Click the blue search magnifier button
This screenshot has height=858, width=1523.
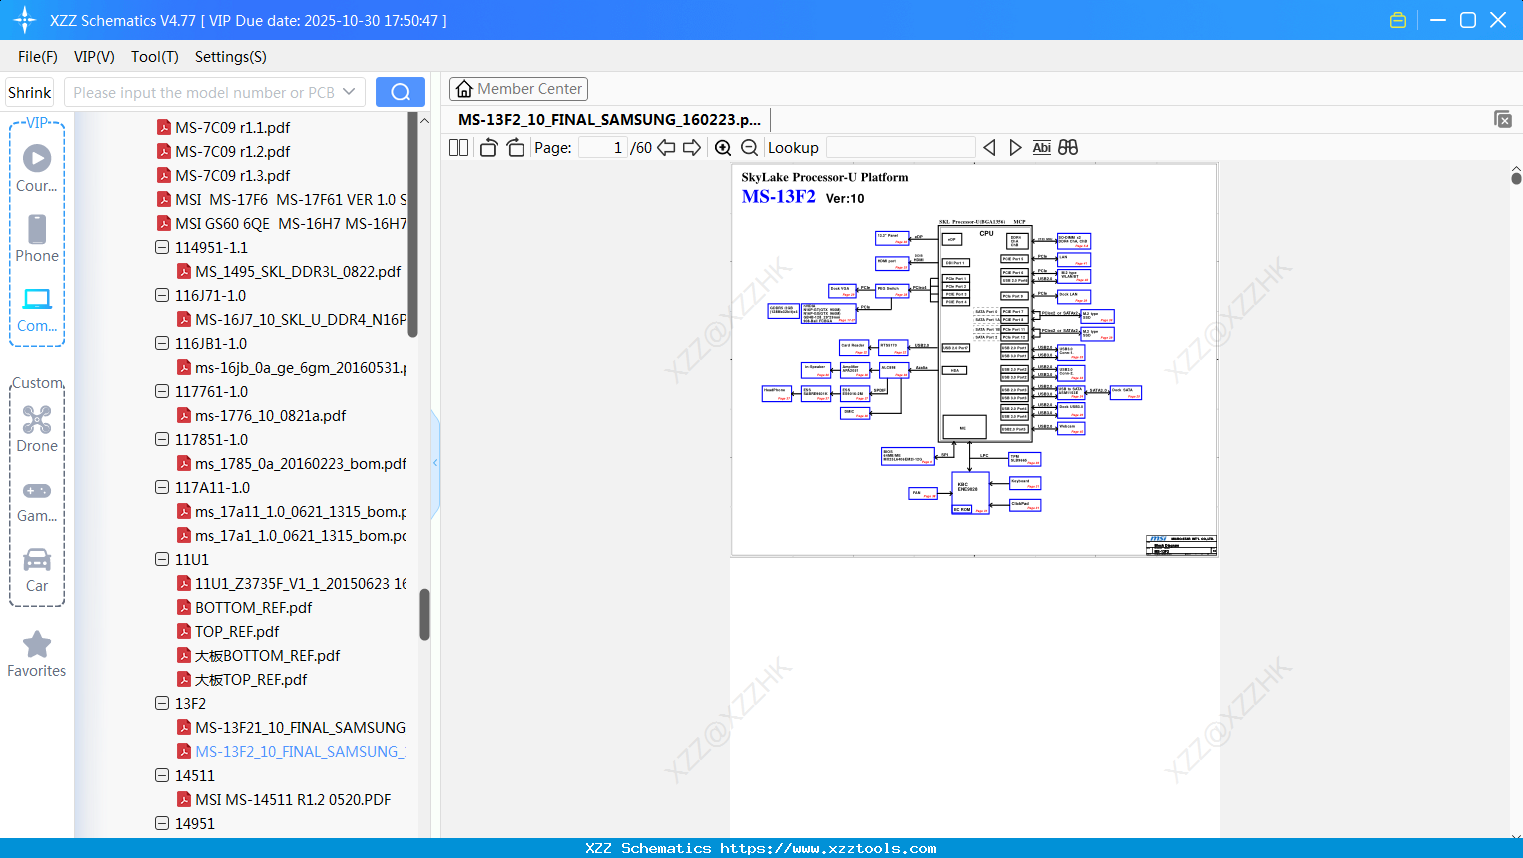(400, 92)
